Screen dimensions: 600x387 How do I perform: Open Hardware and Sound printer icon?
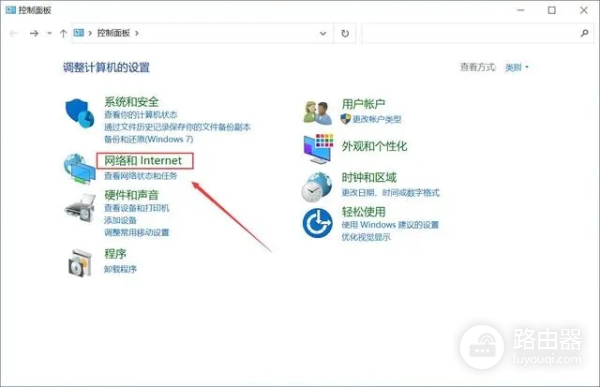pyautogui.click(x=80, y=207)
